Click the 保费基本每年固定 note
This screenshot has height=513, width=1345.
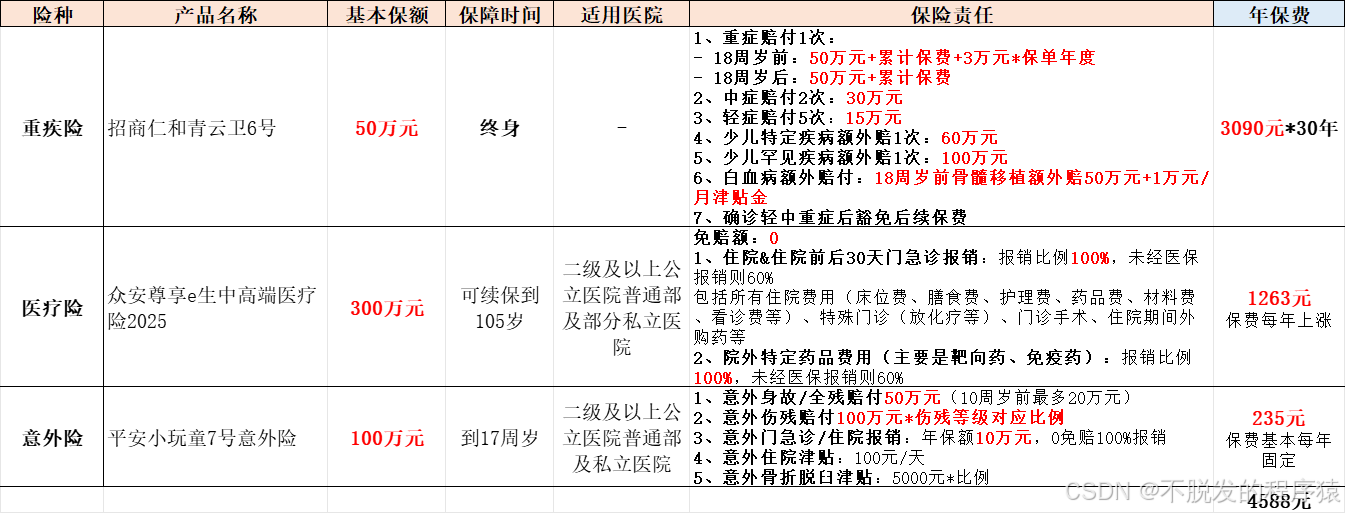pos(1279,449)
